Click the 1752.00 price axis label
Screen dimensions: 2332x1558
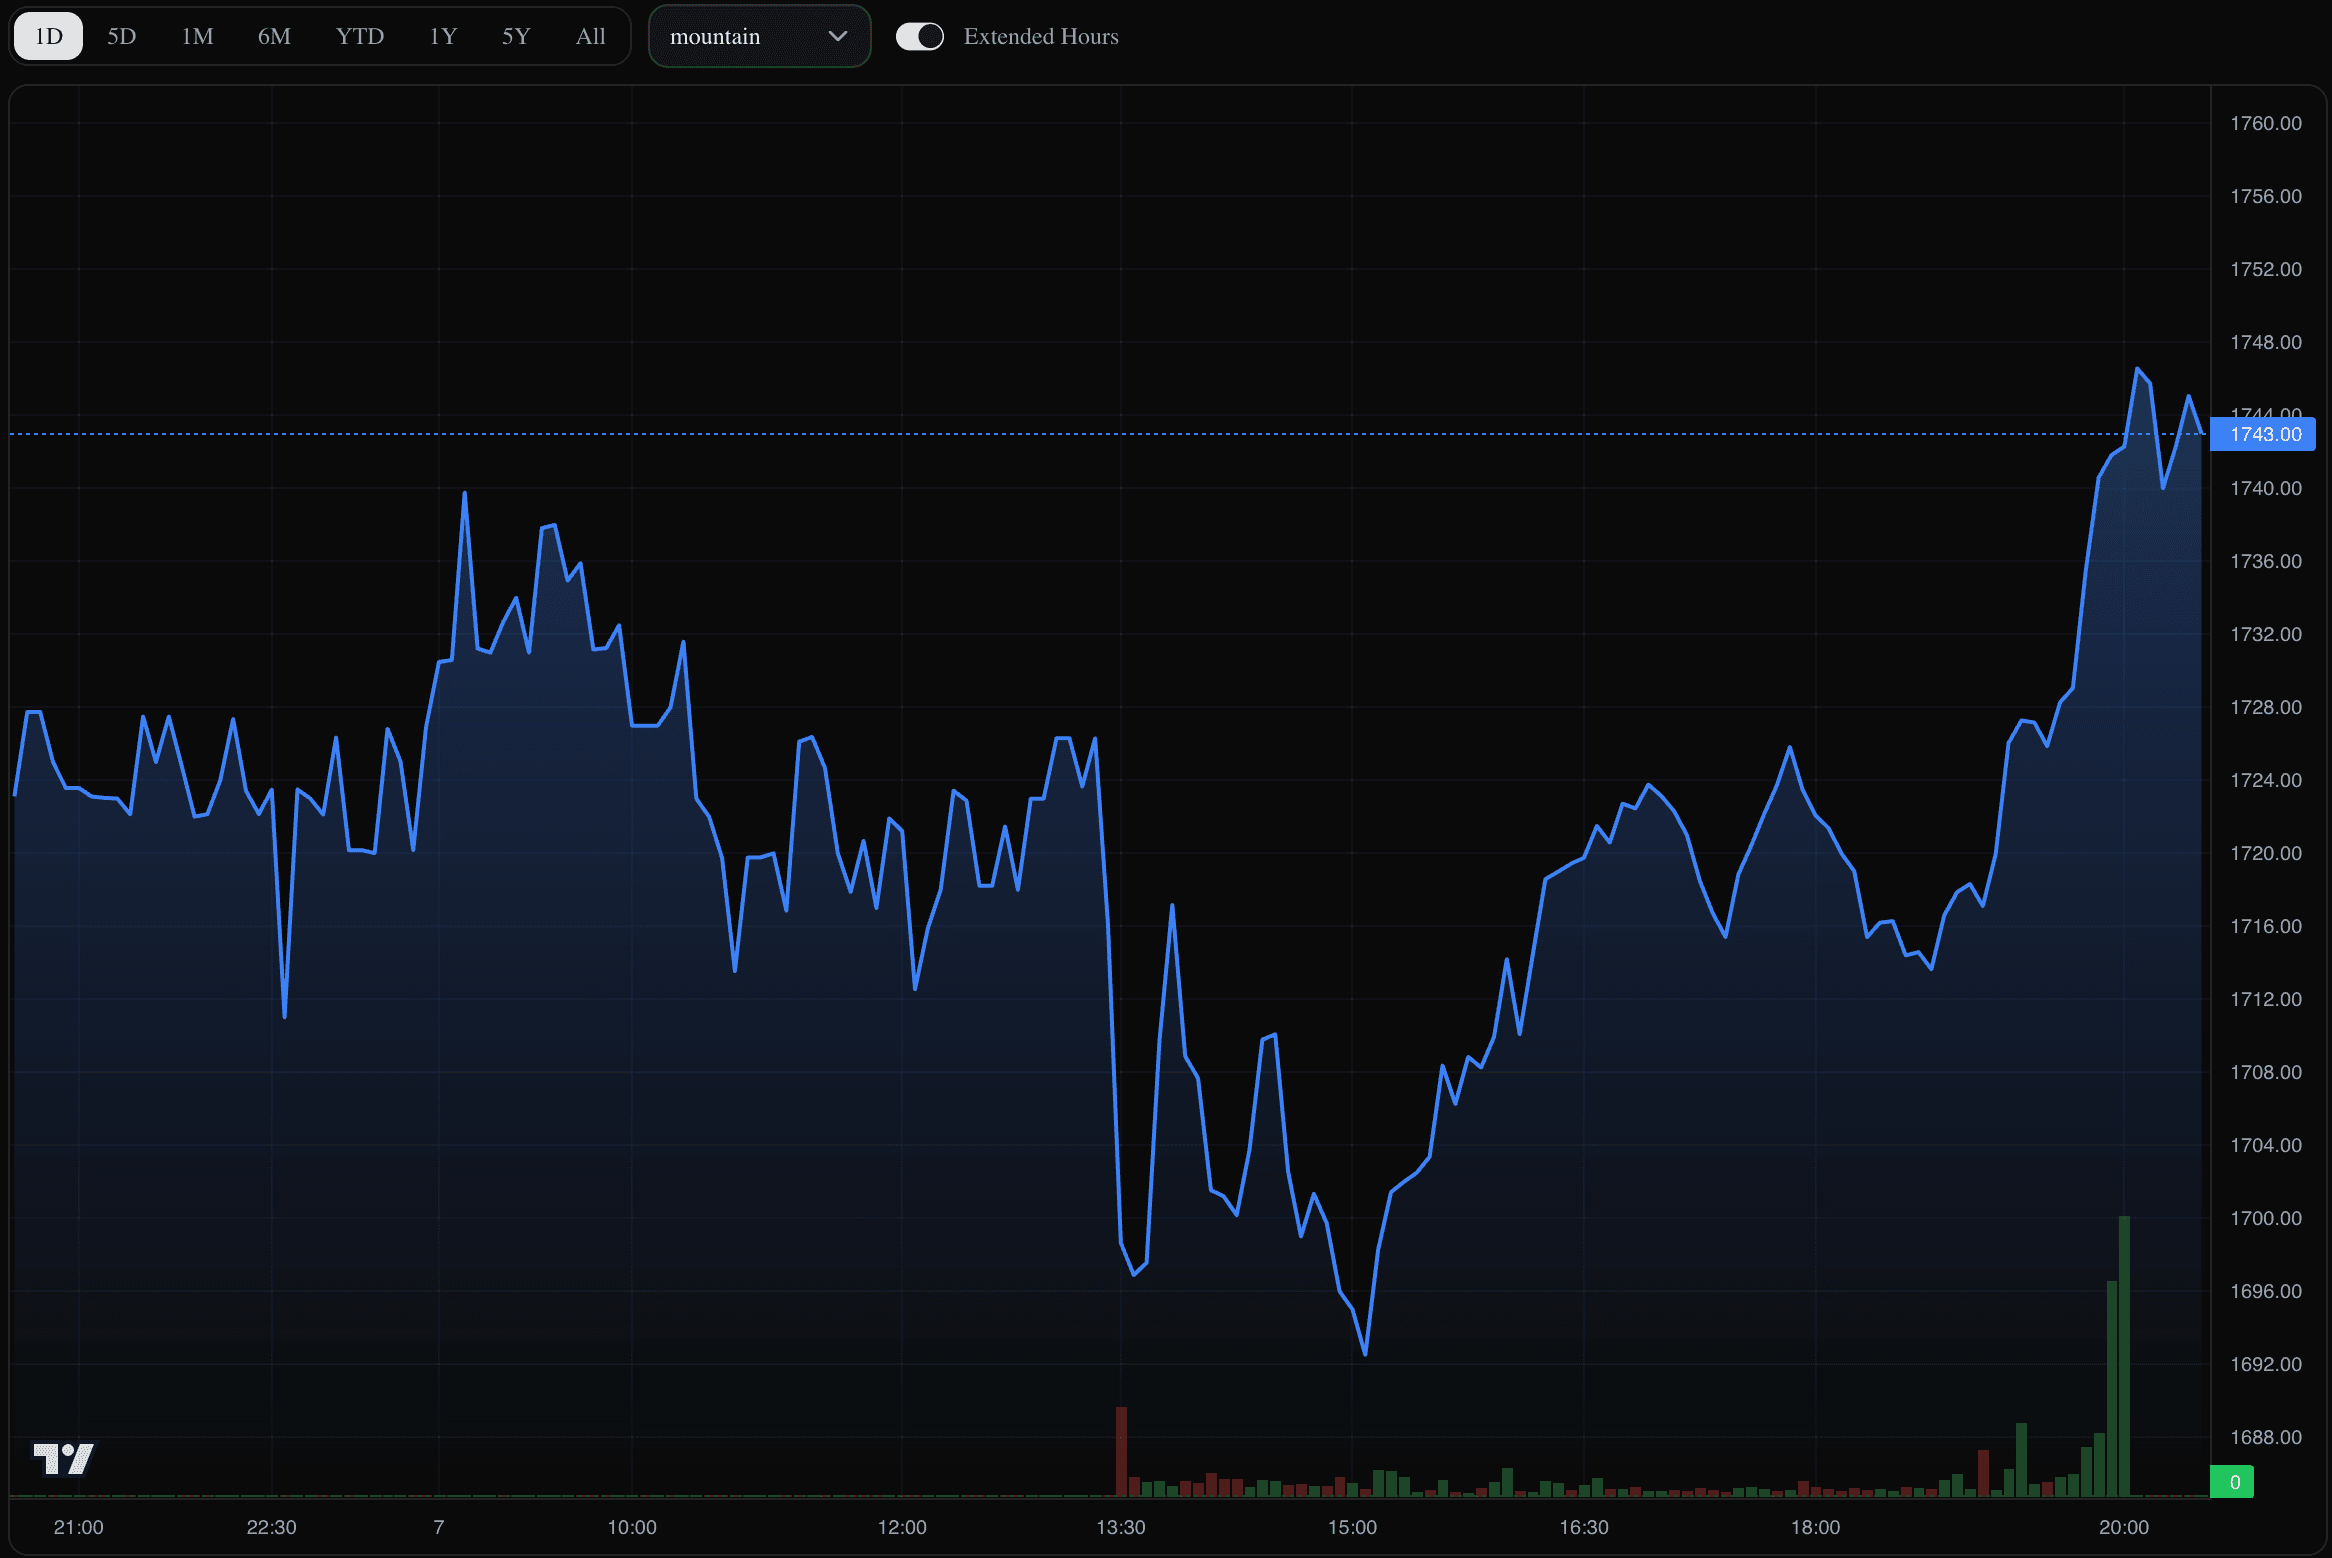pyautogui.click(x=2266, y=269)
